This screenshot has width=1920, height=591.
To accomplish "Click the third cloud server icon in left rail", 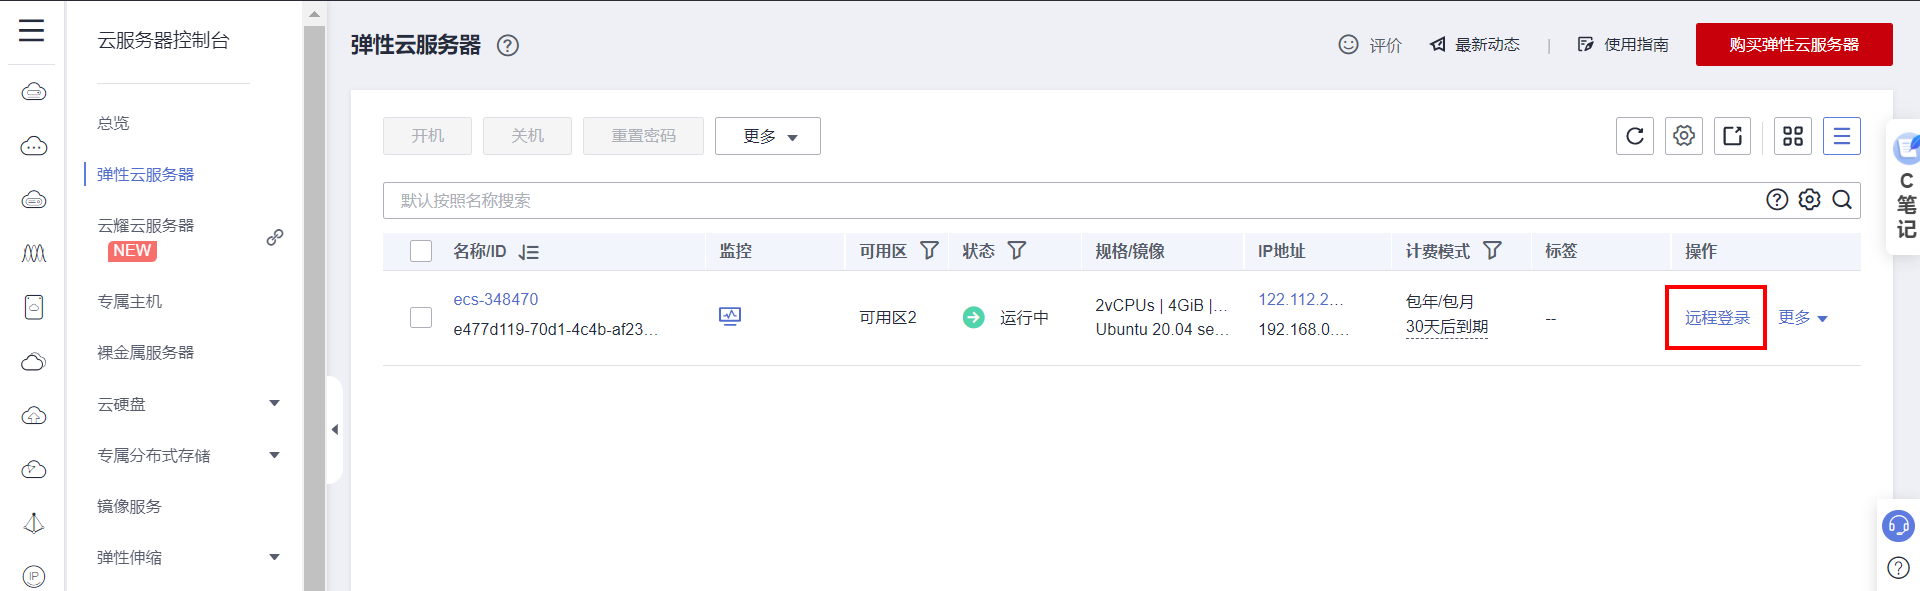I will pyautogui.click(x=34, y=200).
